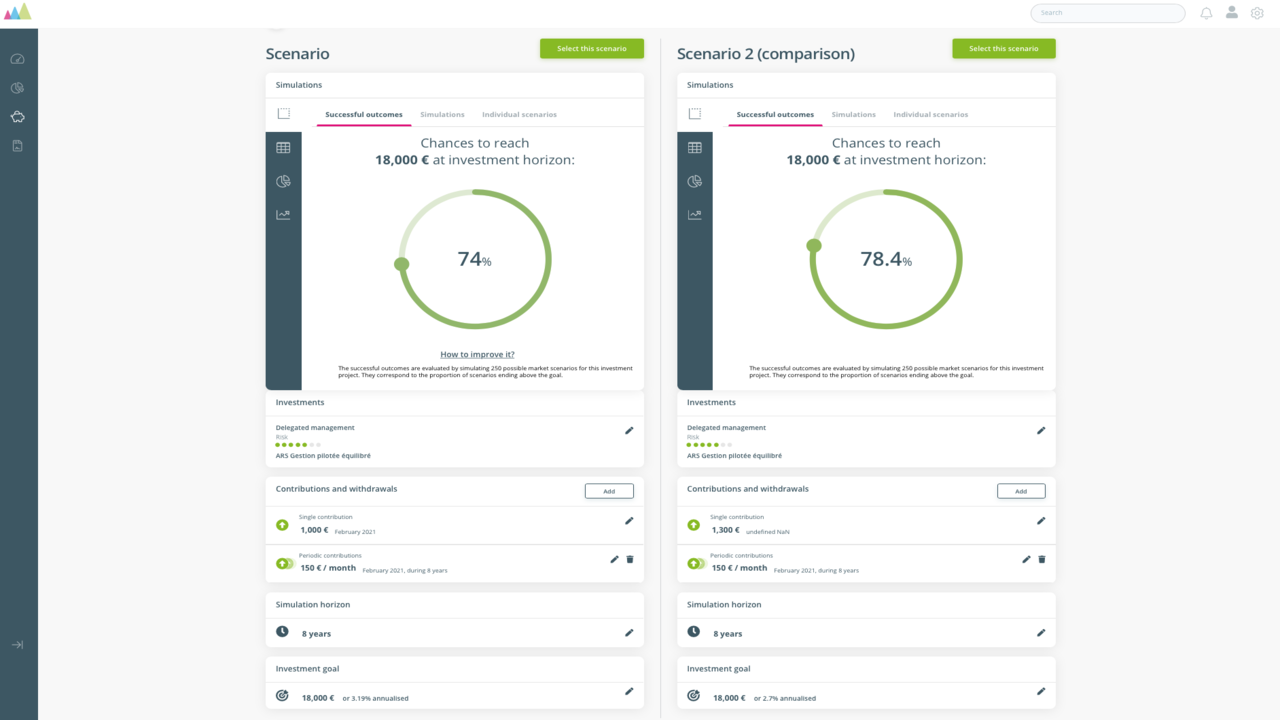
Task: Delete Scenario 2 periodic contribution of 150 €
Action: 1041,559
